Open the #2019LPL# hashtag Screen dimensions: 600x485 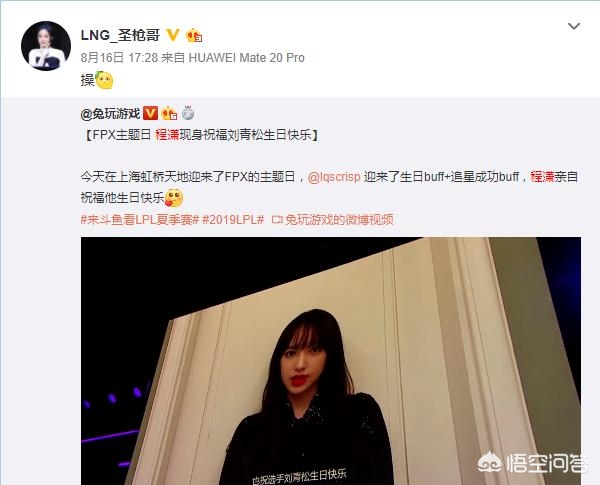233,220
